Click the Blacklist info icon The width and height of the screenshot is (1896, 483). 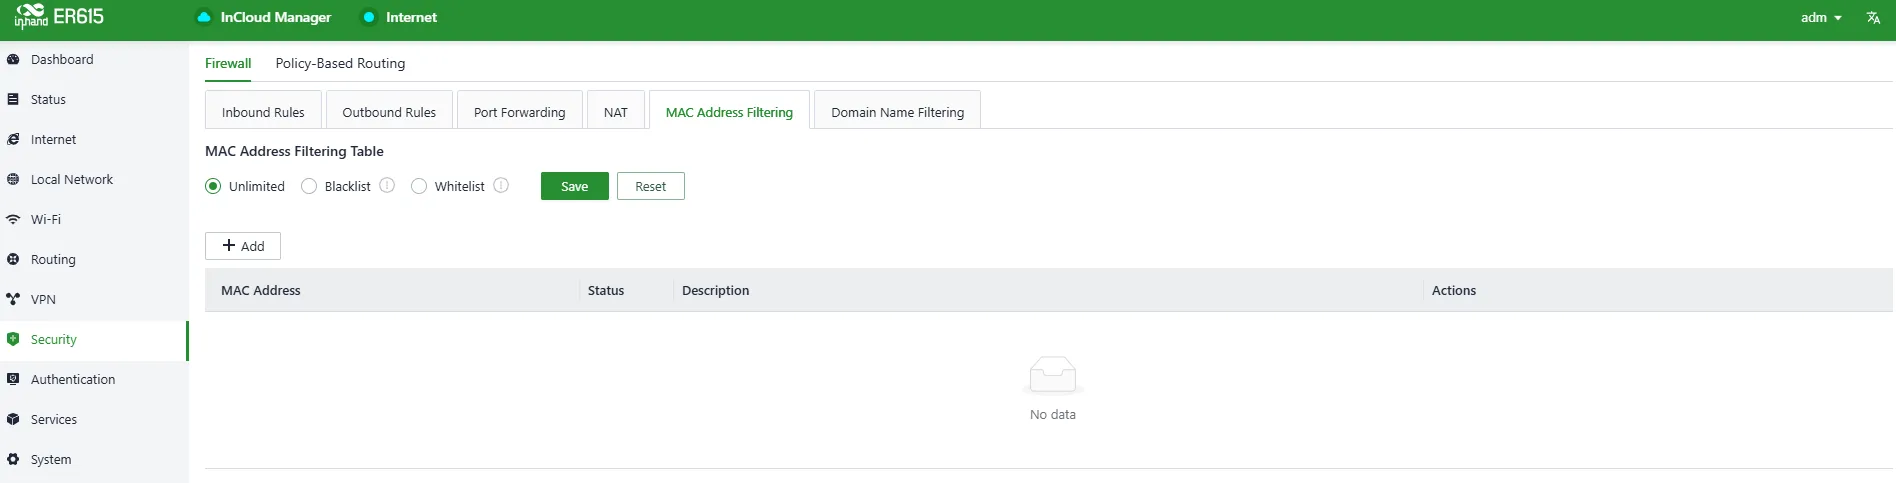tap(387, 186)
